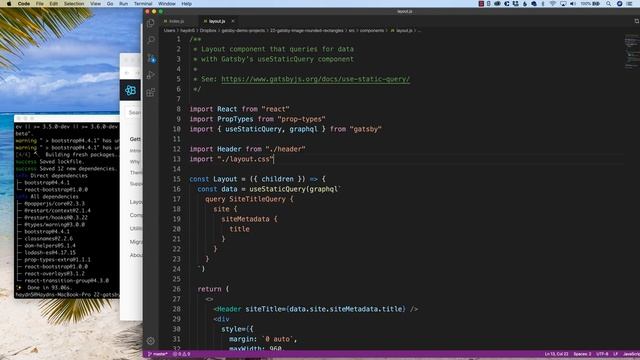
Task: Click the code minimap at editor right
Action: click(x=631, y=52)
